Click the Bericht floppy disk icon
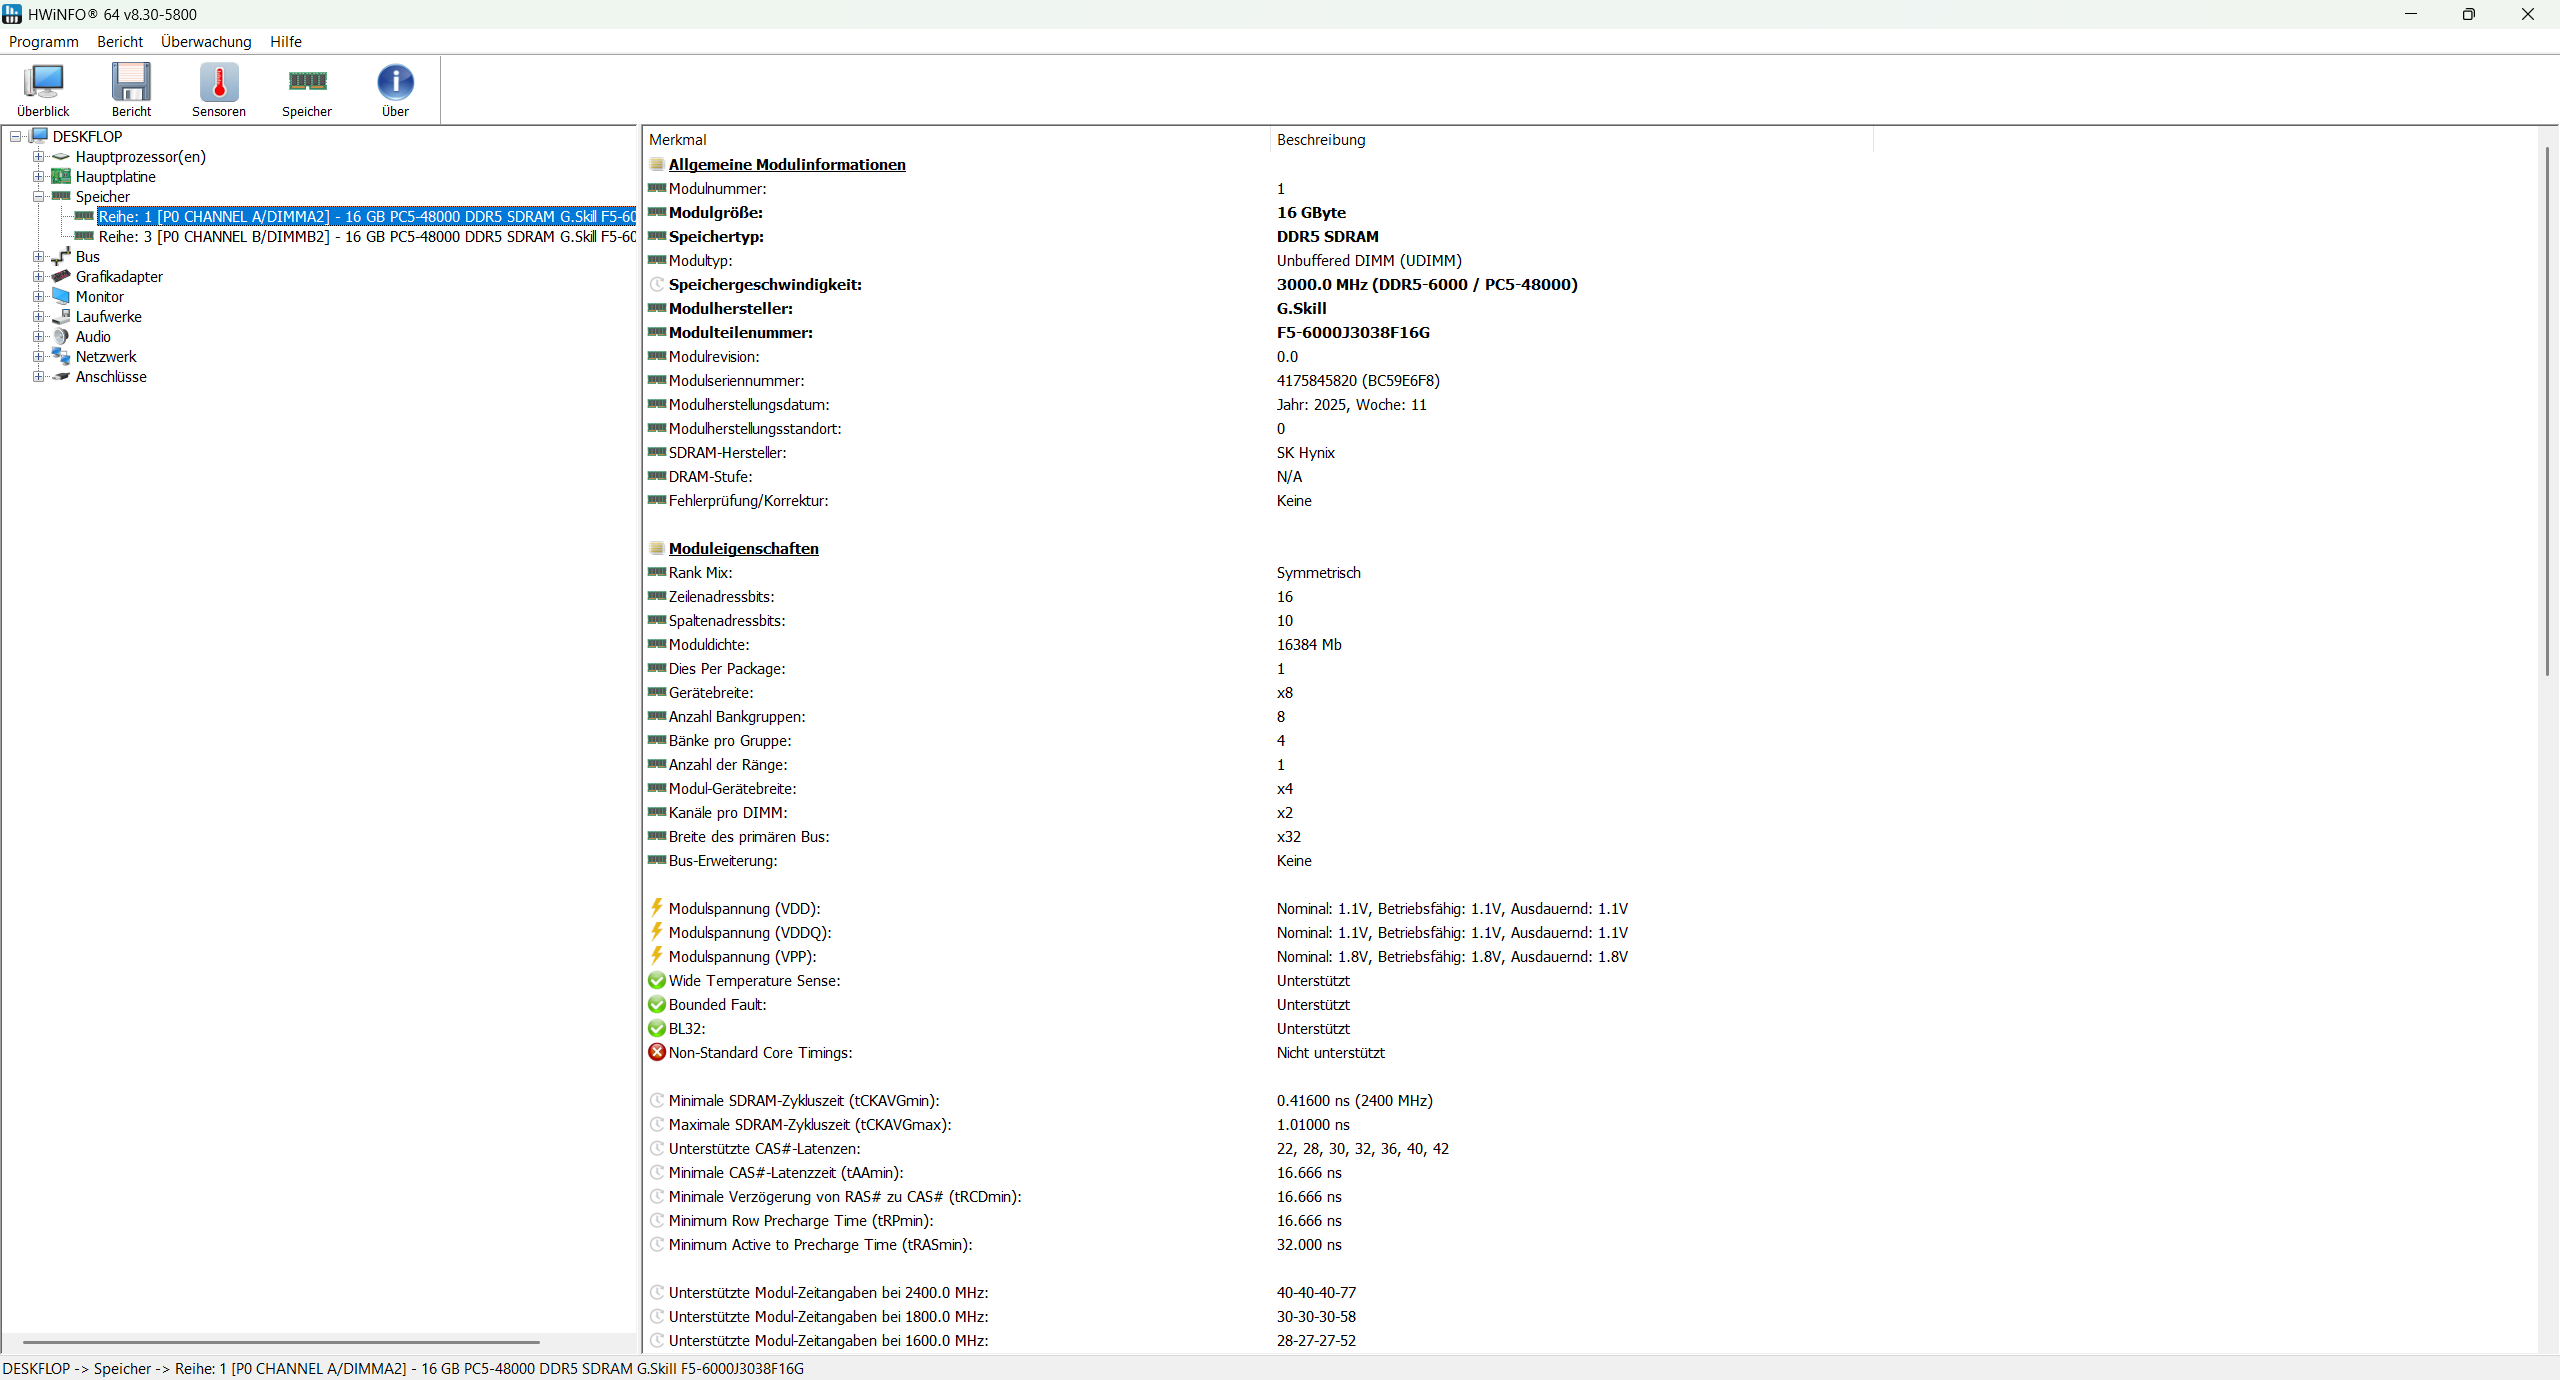The image size is (2560, 1380). tap(131, 83)
